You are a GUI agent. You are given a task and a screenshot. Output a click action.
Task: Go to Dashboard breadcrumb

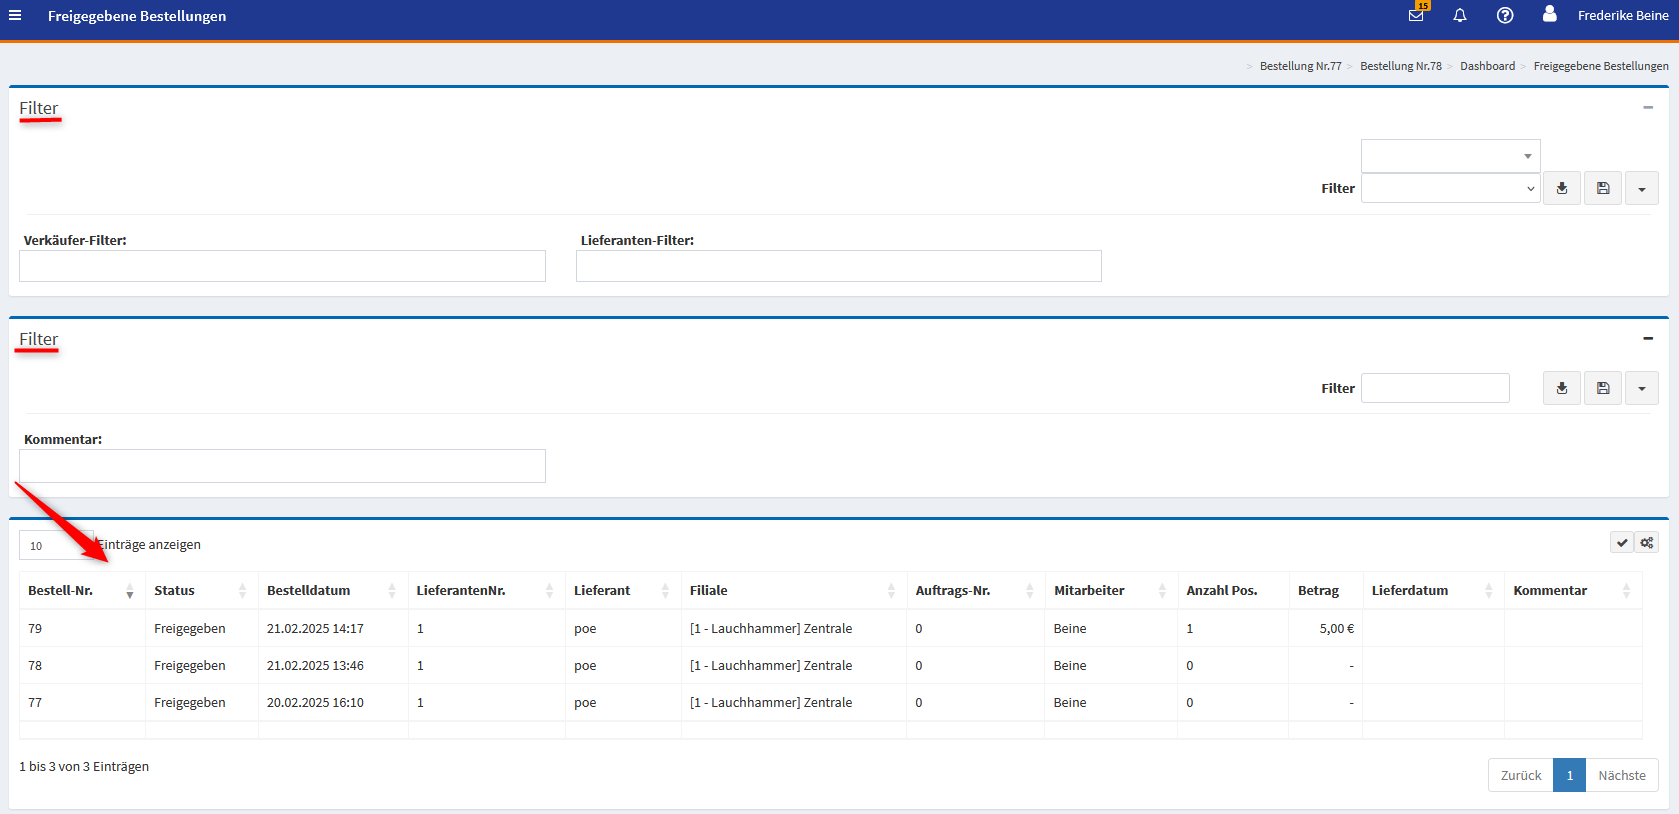coord(1487,66)
